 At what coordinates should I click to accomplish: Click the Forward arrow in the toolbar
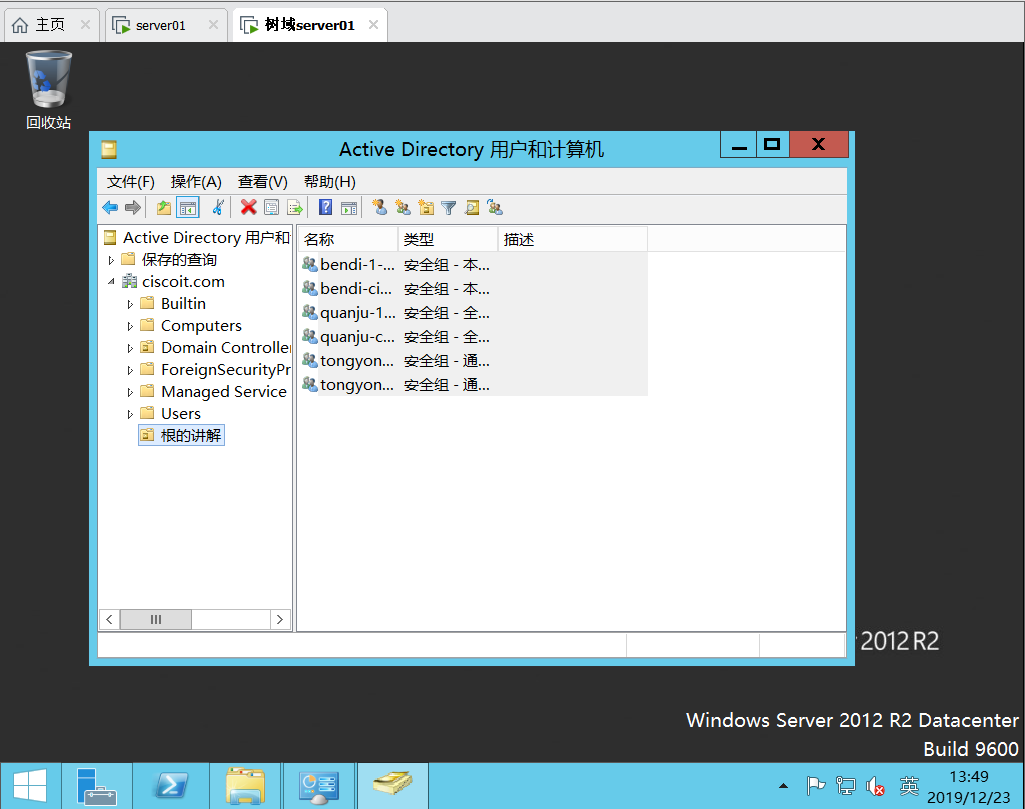[133, 208]
